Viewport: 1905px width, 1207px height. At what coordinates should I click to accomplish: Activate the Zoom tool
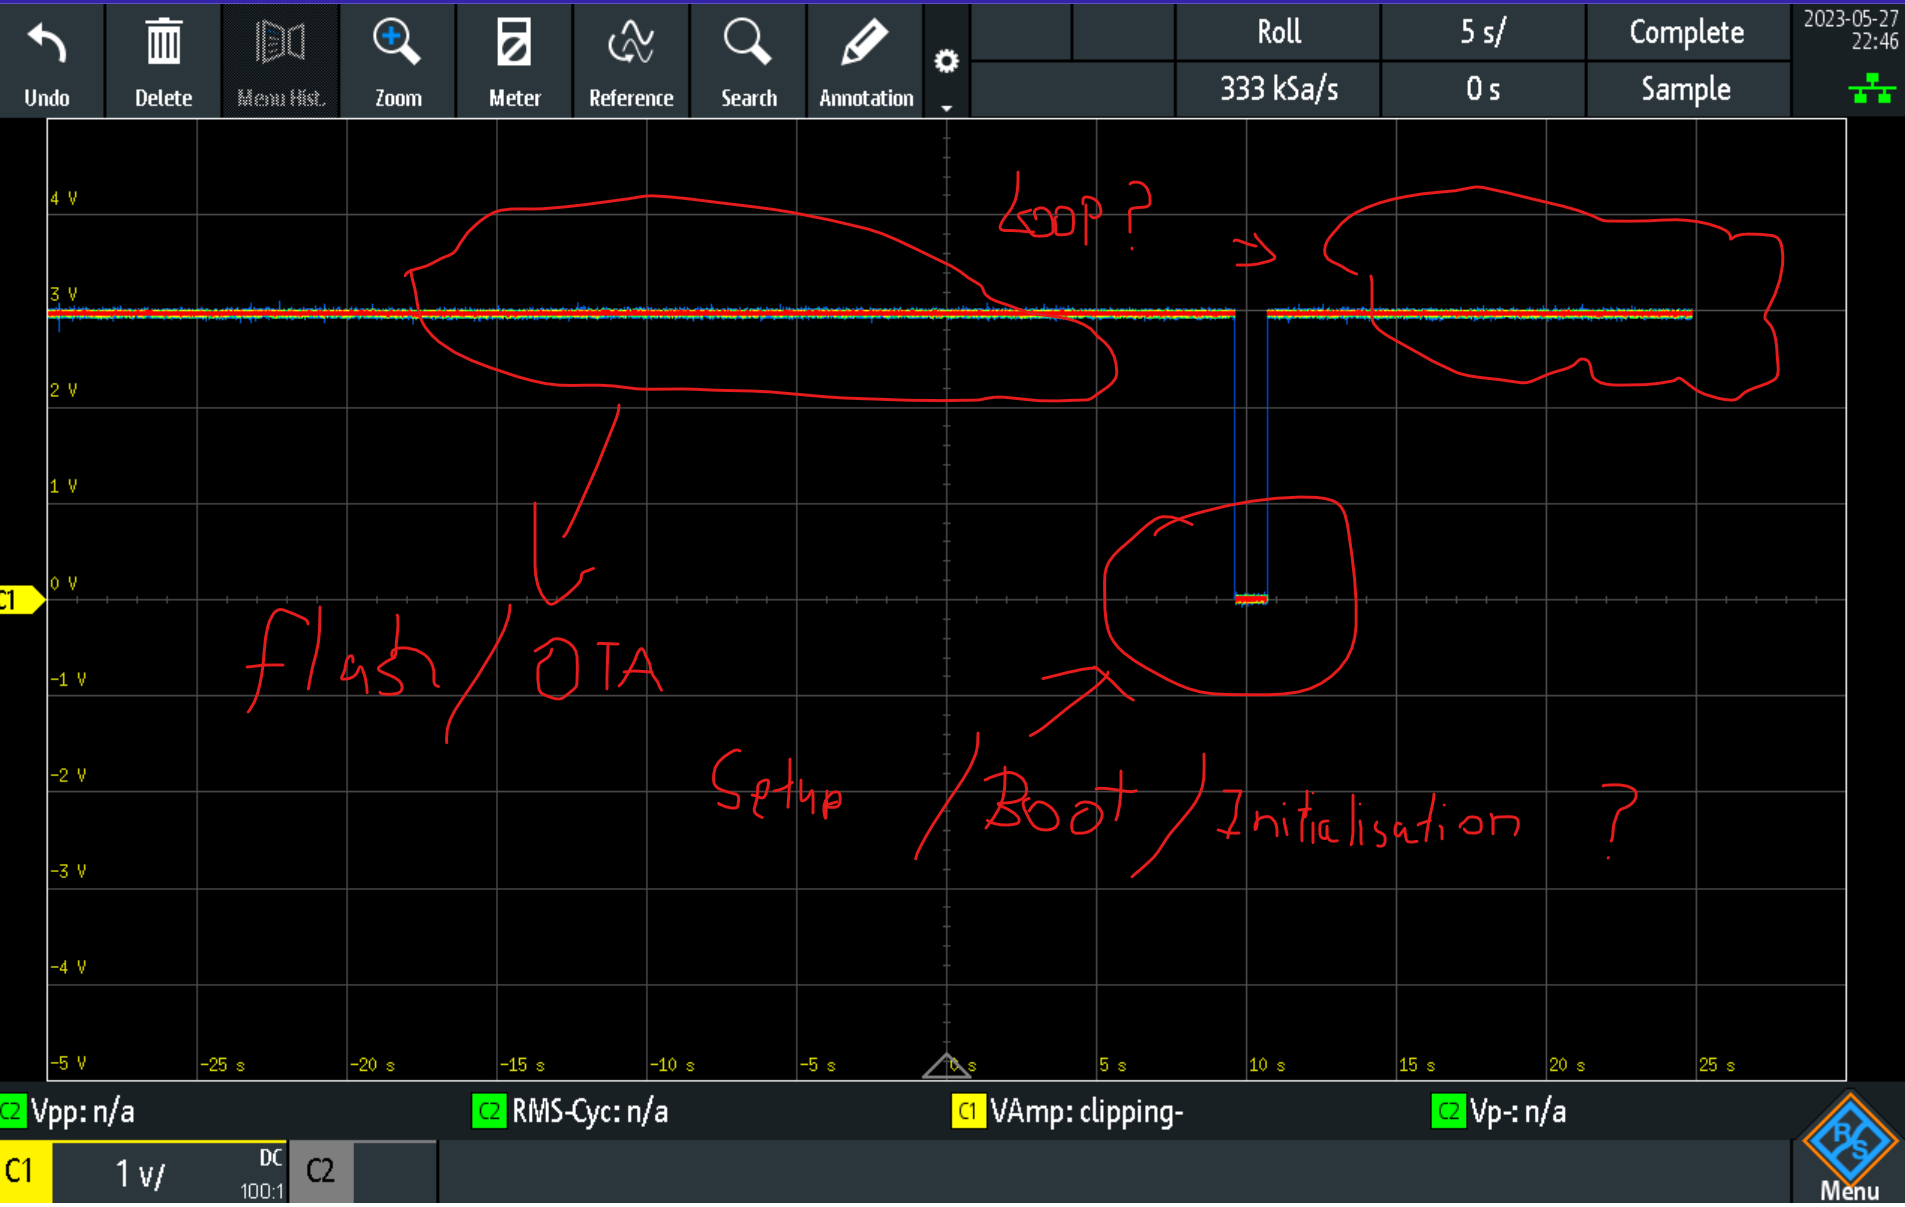[397, 60]
